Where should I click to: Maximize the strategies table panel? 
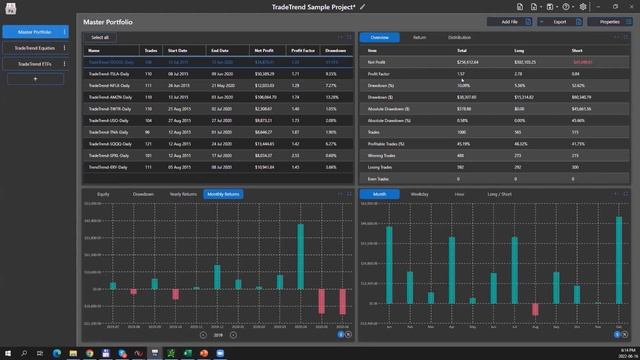[349, 37]
